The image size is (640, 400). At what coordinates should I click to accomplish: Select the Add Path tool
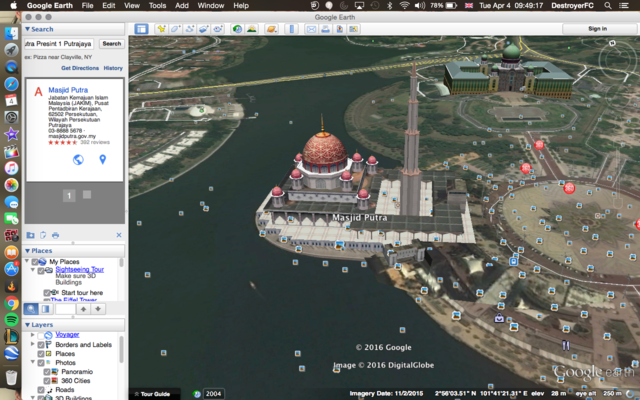pyautogui.click(x=189, y=29)
